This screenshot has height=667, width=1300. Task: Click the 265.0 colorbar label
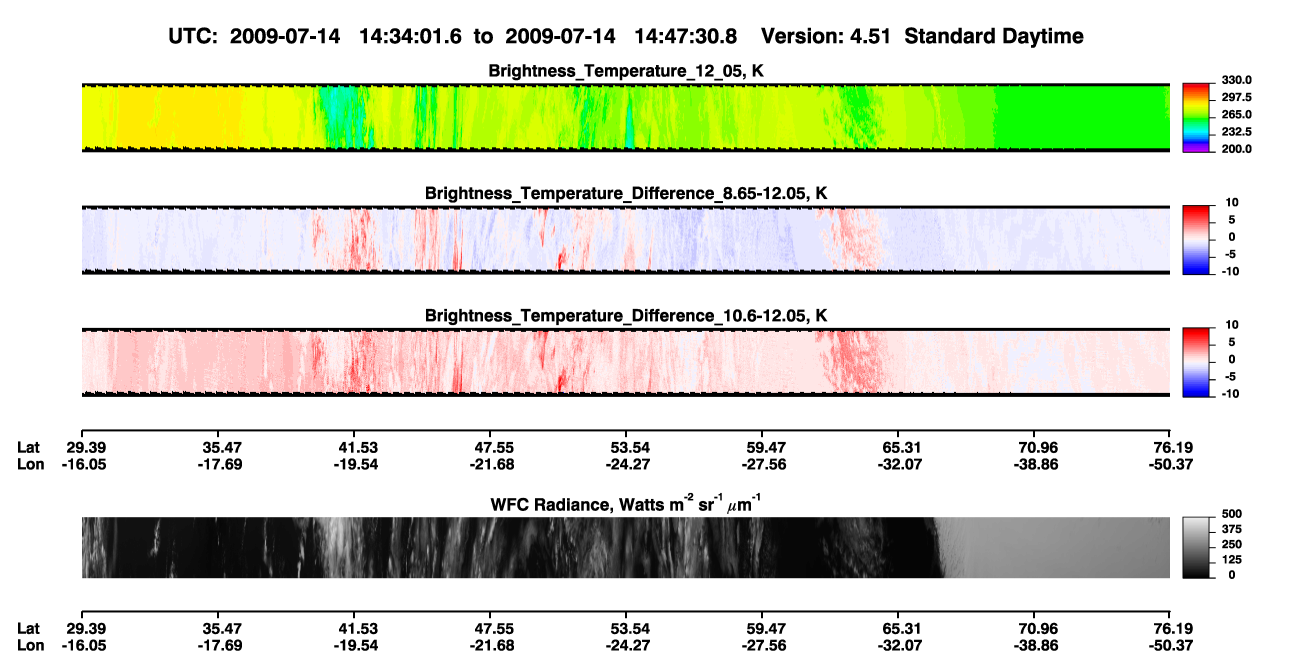(1236, 114)
